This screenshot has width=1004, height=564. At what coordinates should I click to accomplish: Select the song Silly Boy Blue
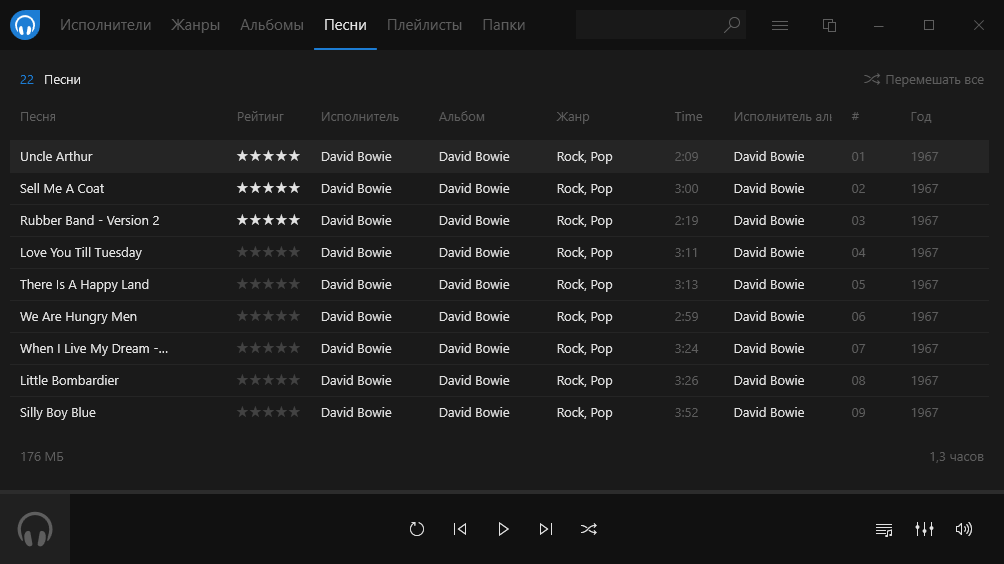pyautogui.click(x=58, y=412)
